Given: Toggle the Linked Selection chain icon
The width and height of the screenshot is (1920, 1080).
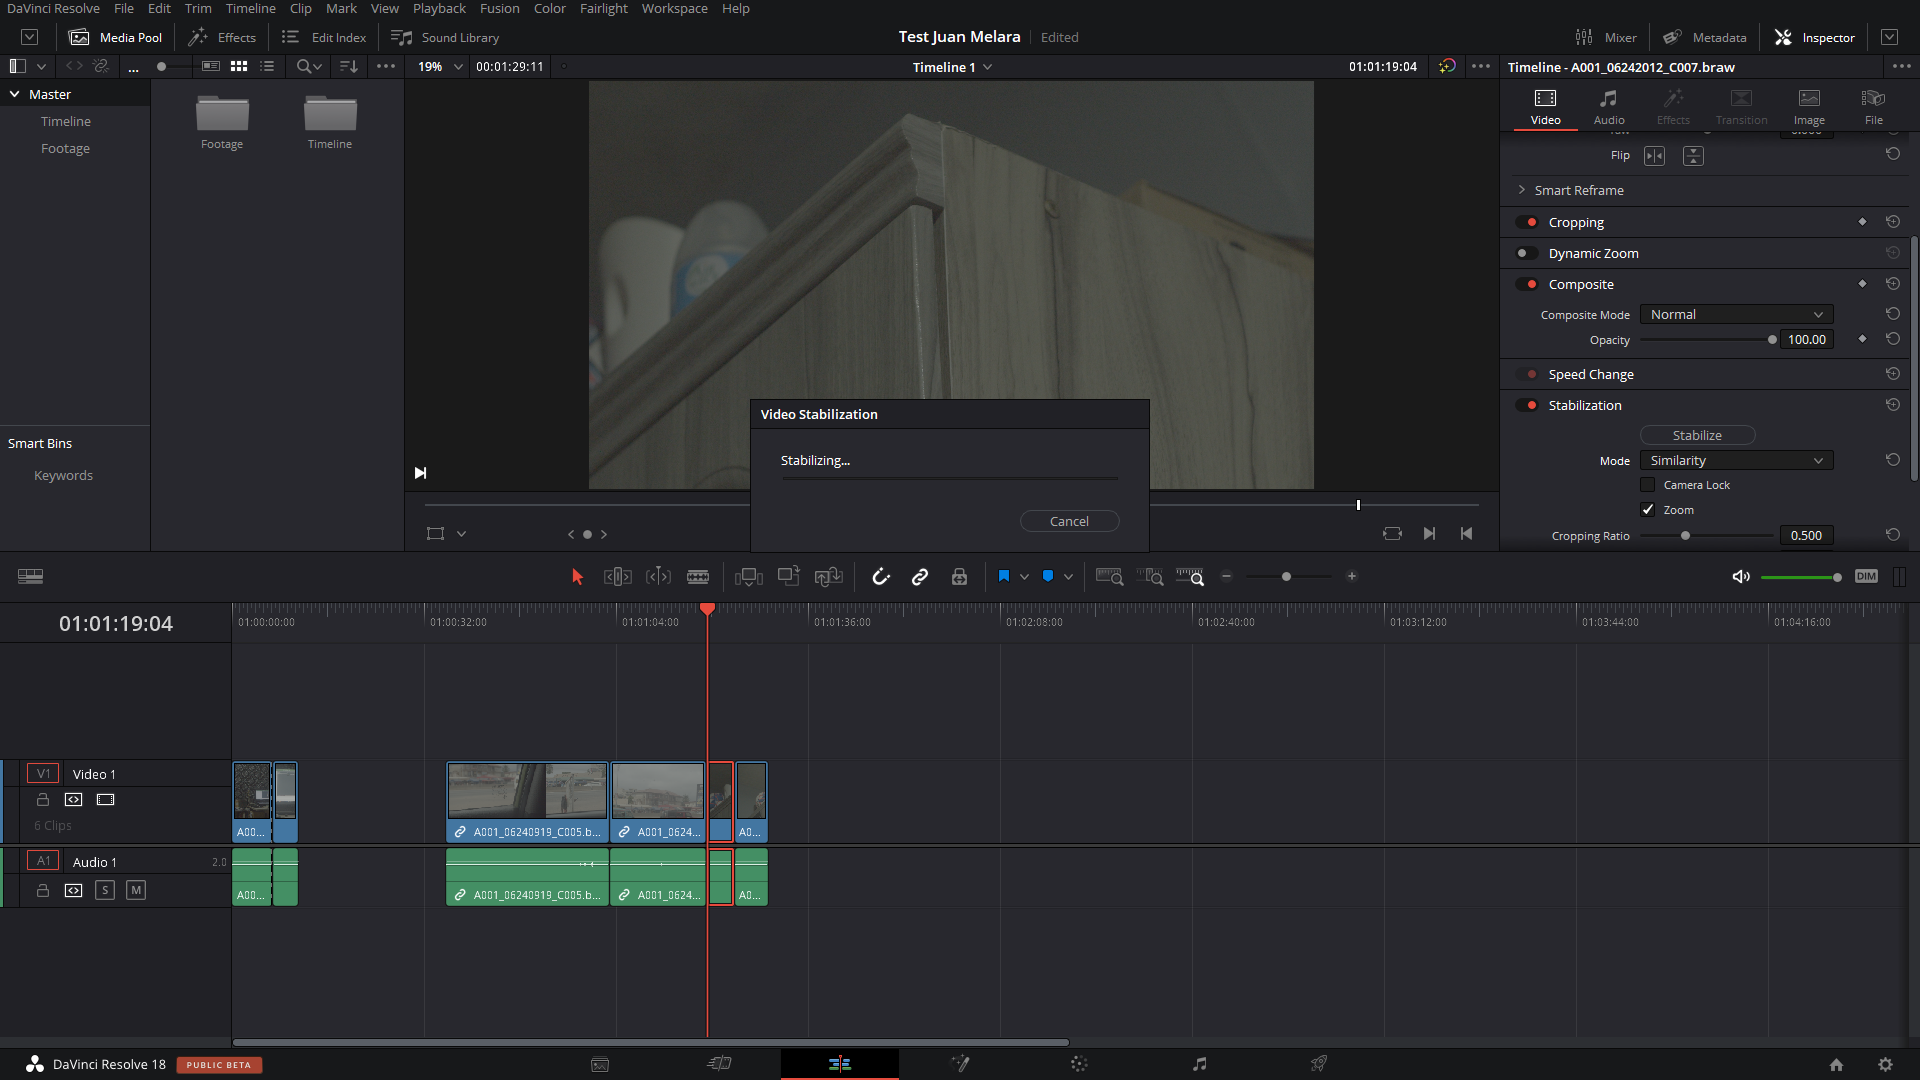Looking at the screenshot, I should coord(920,577).
